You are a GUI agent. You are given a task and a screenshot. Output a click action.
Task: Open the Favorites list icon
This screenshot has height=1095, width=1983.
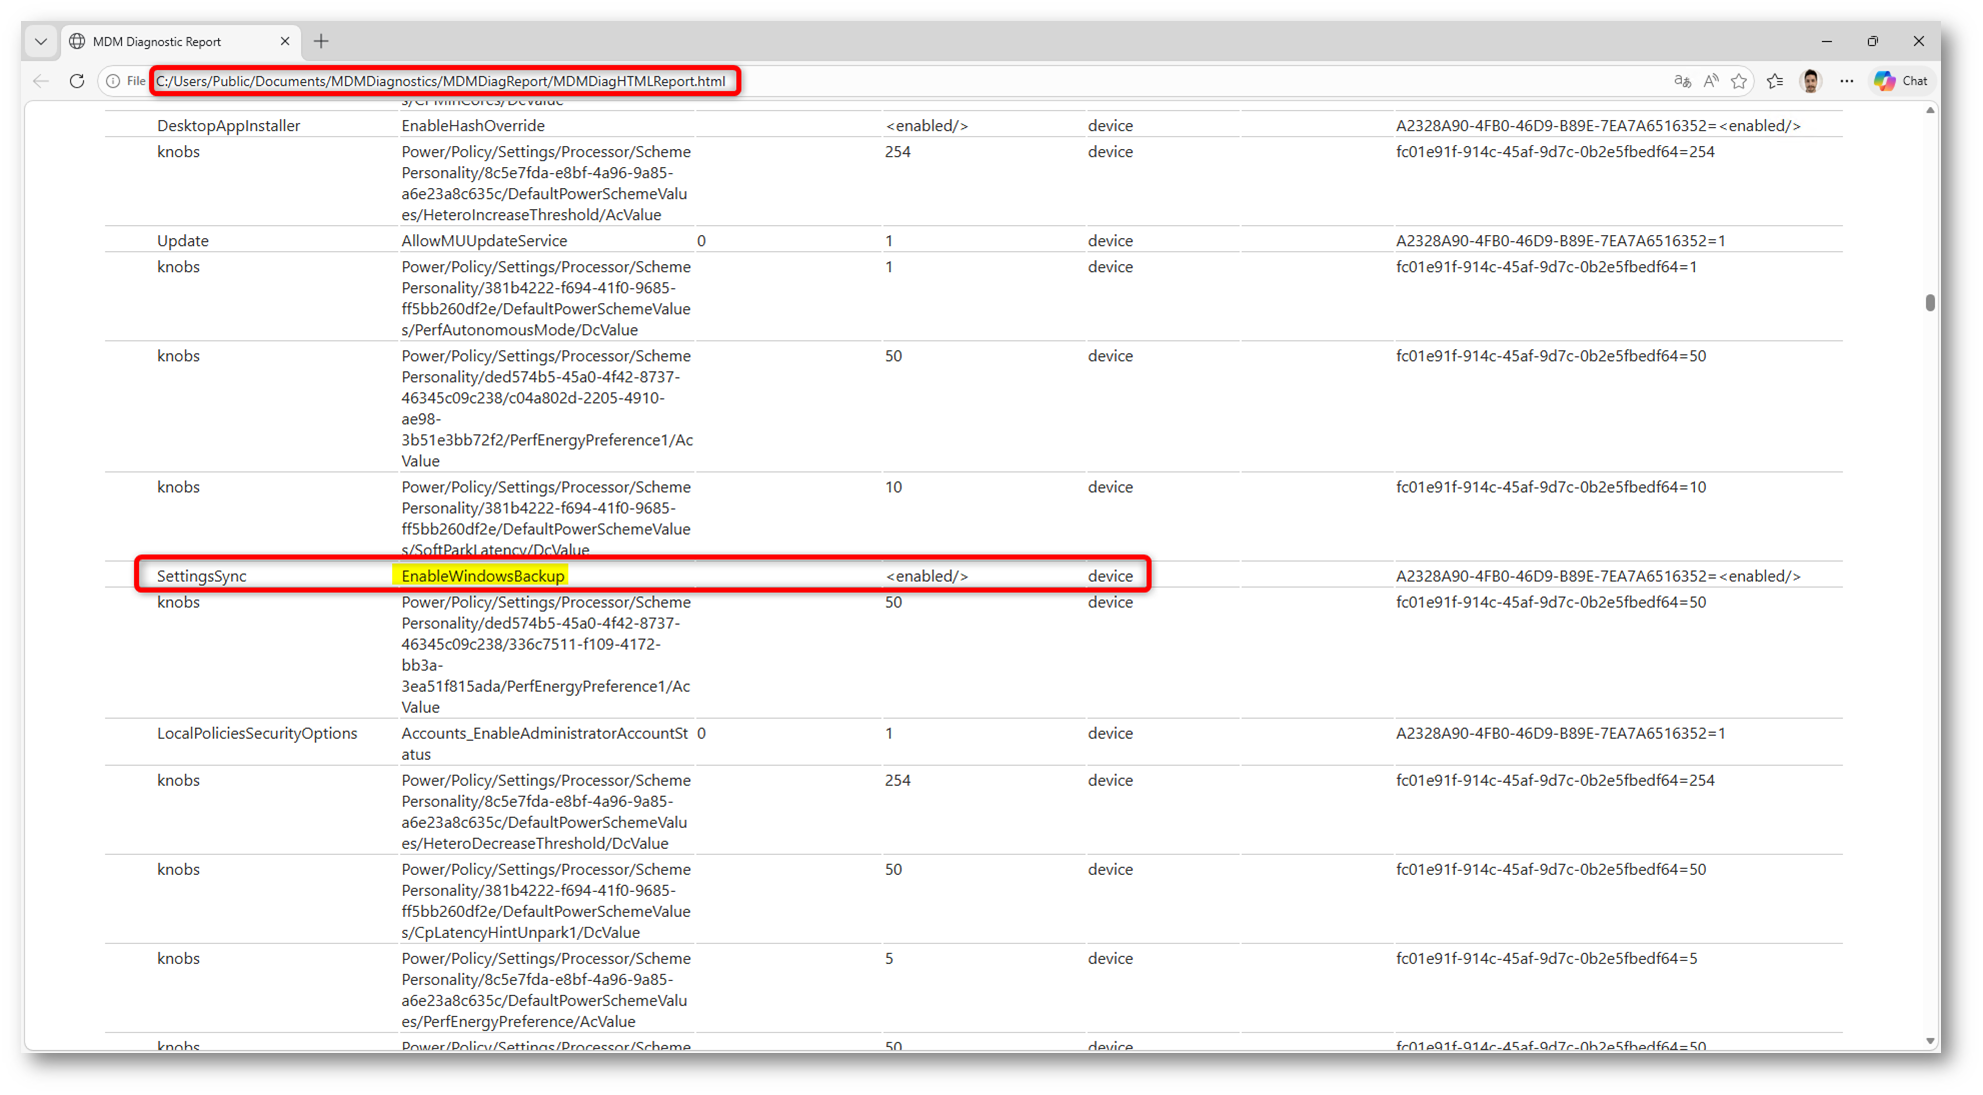[x=1775, y=81]
